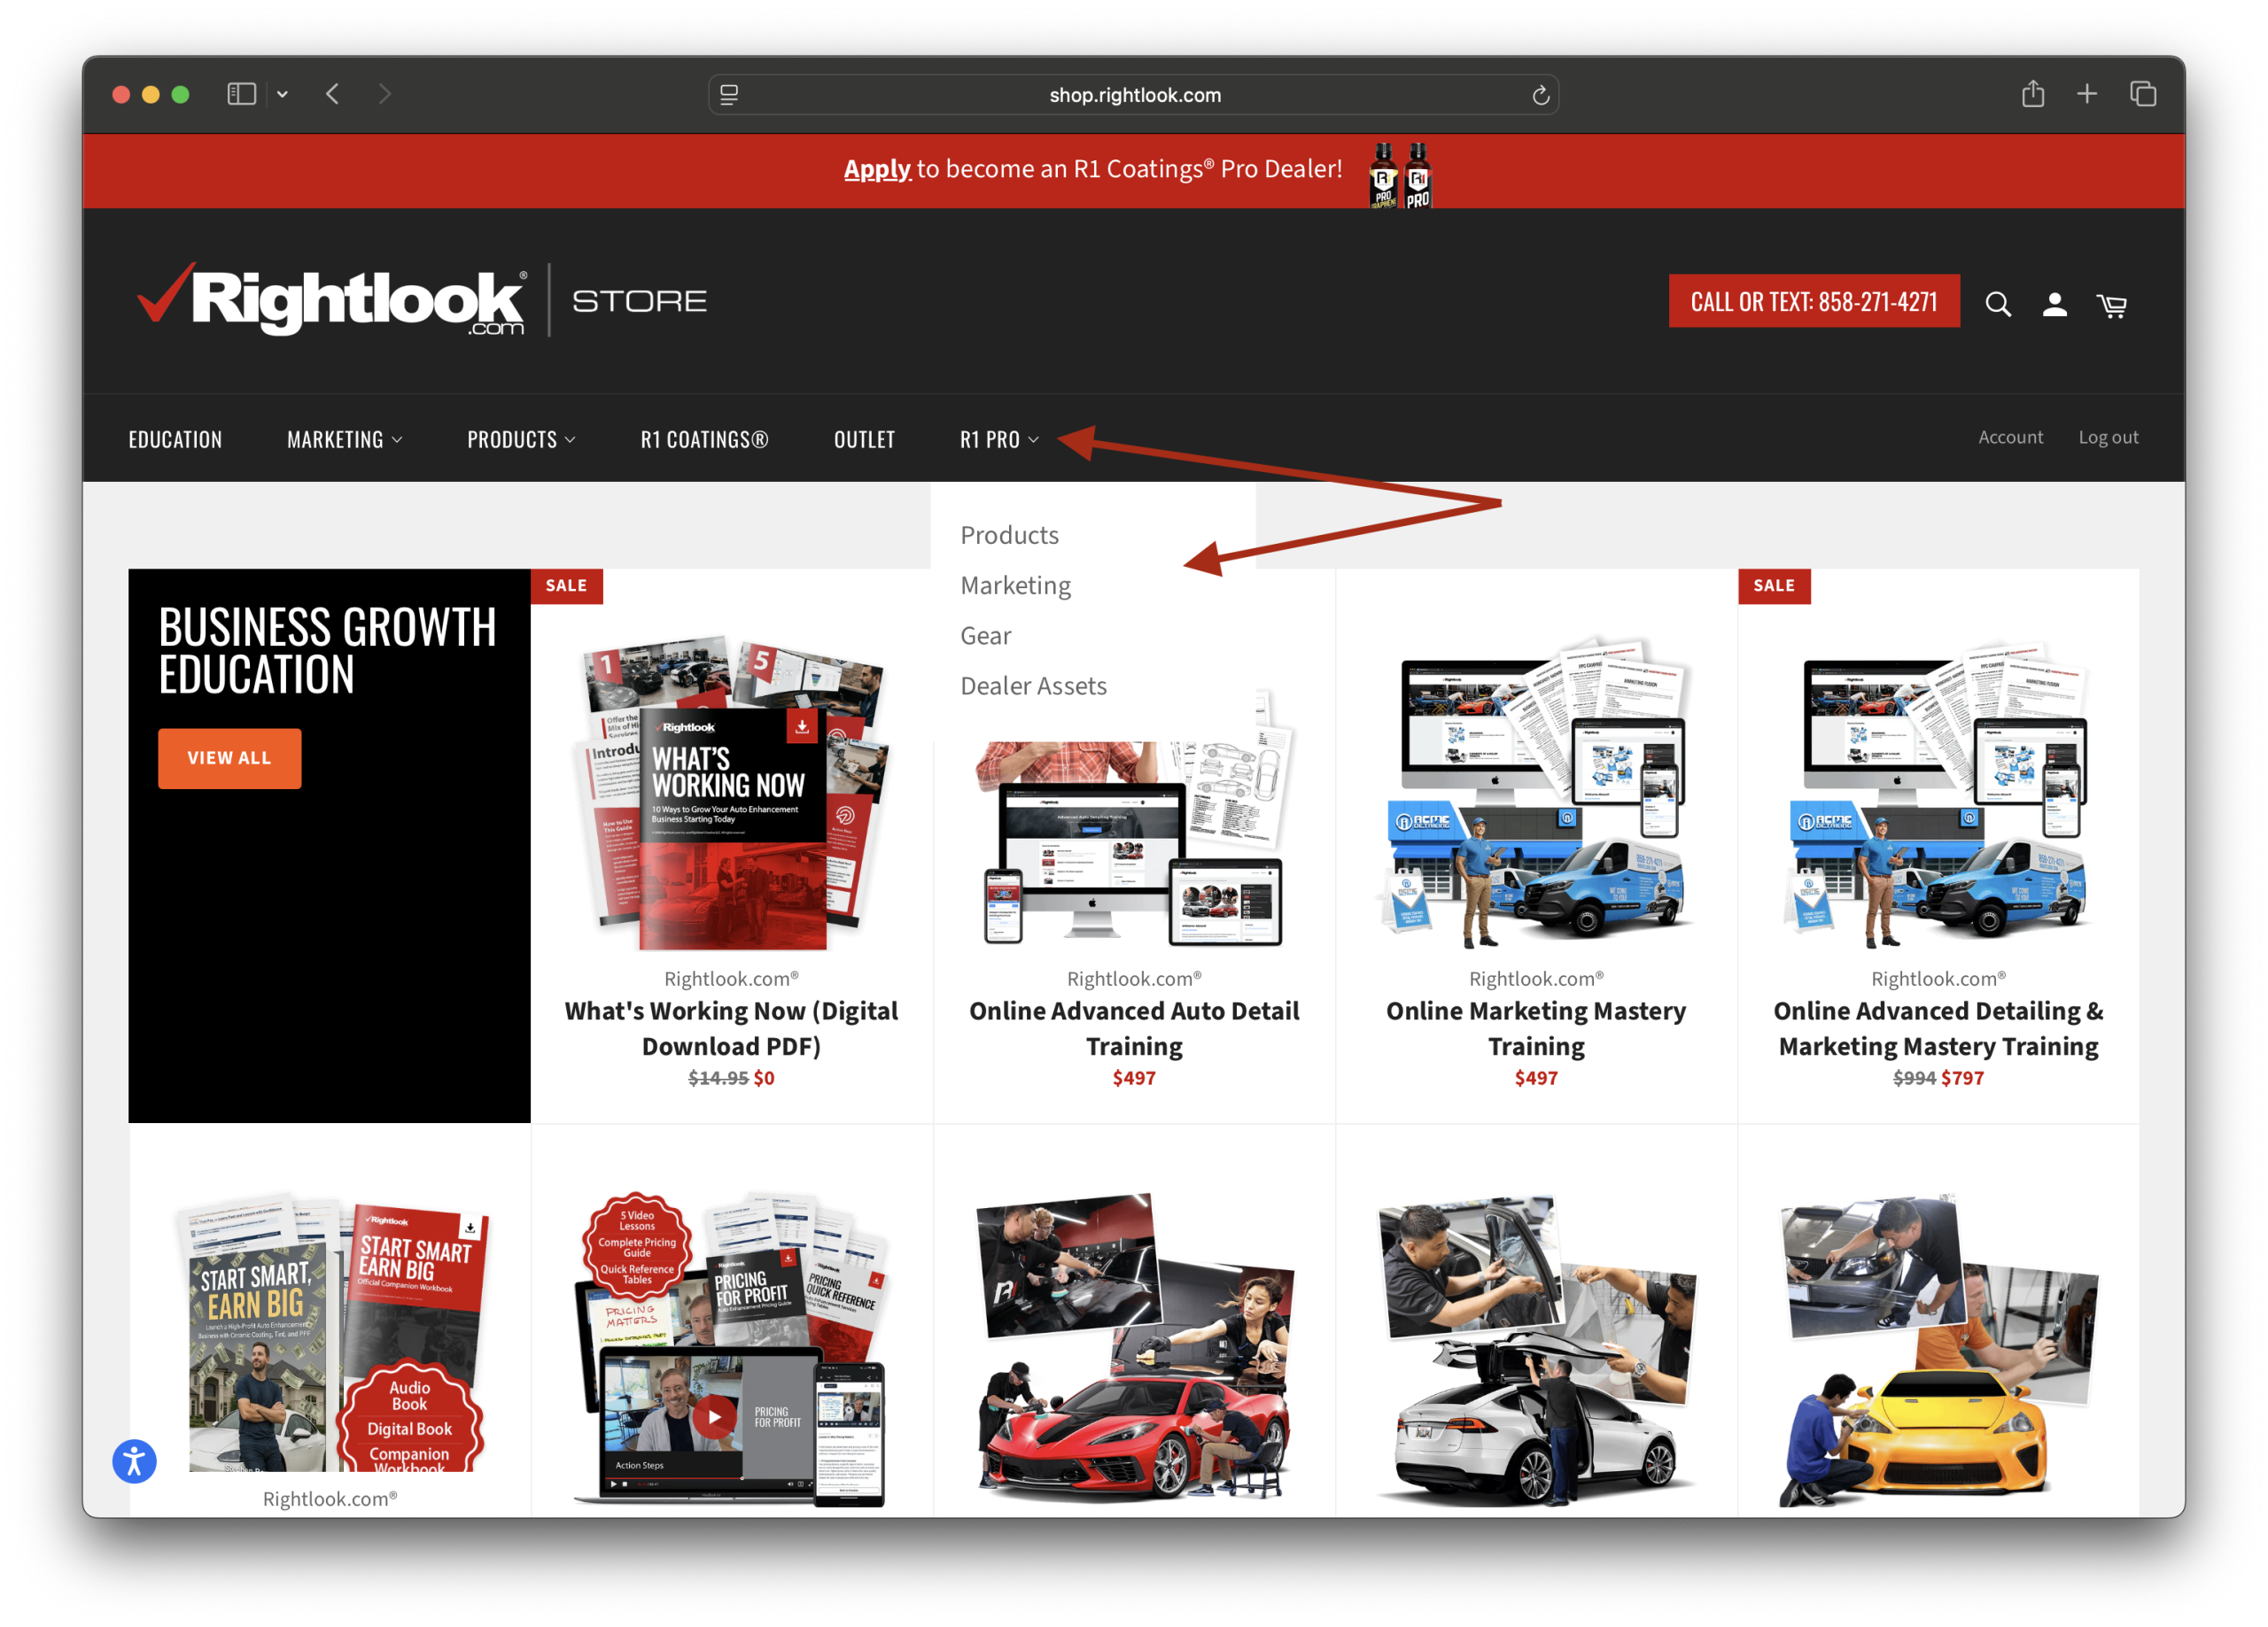Open the account profile icon
The image size is (2268, 1627).
[2054, 304]
